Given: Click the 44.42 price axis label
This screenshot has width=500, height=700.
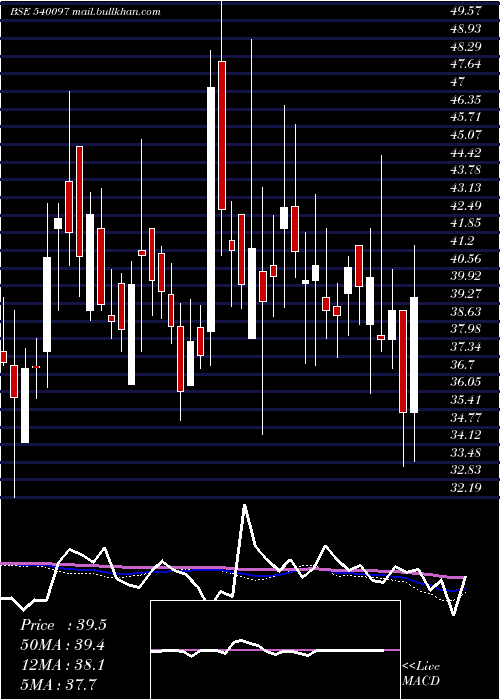Looking at the screenshot, I should [x=465, y=153].
